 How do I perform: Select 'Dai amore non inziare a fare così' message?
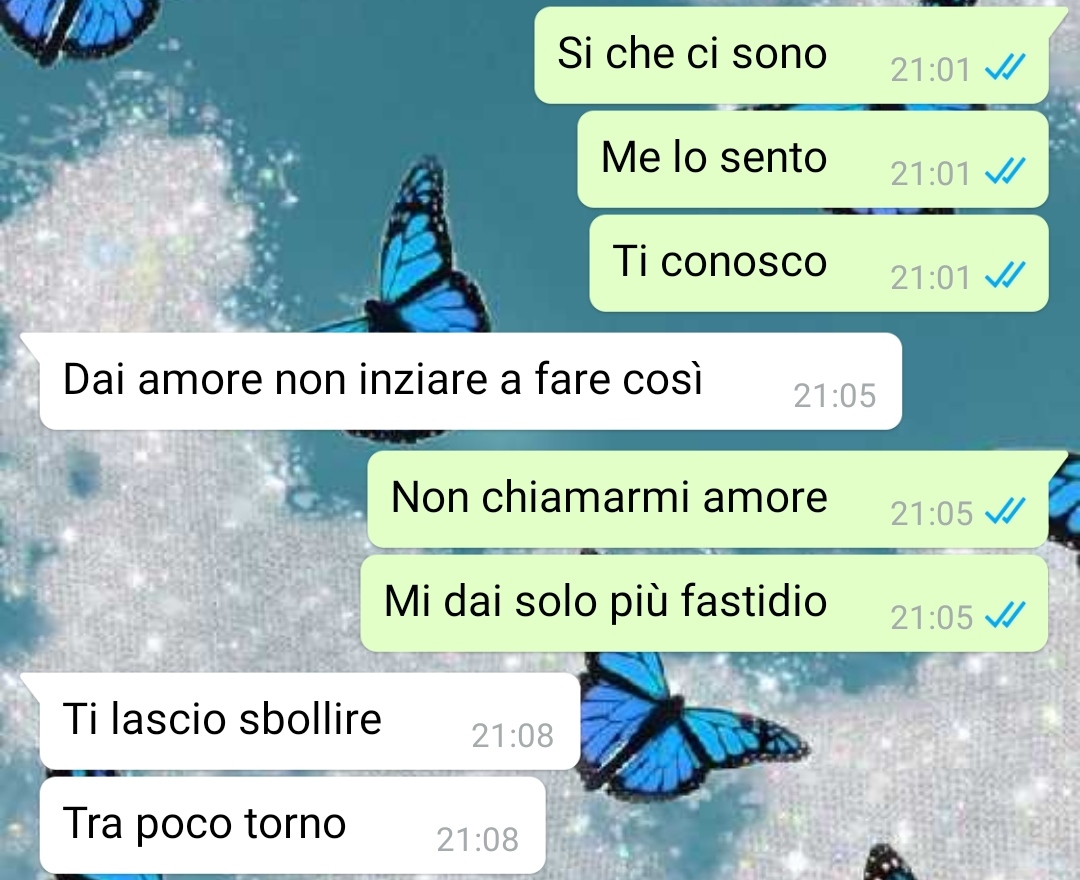click(x=470, y=381)
